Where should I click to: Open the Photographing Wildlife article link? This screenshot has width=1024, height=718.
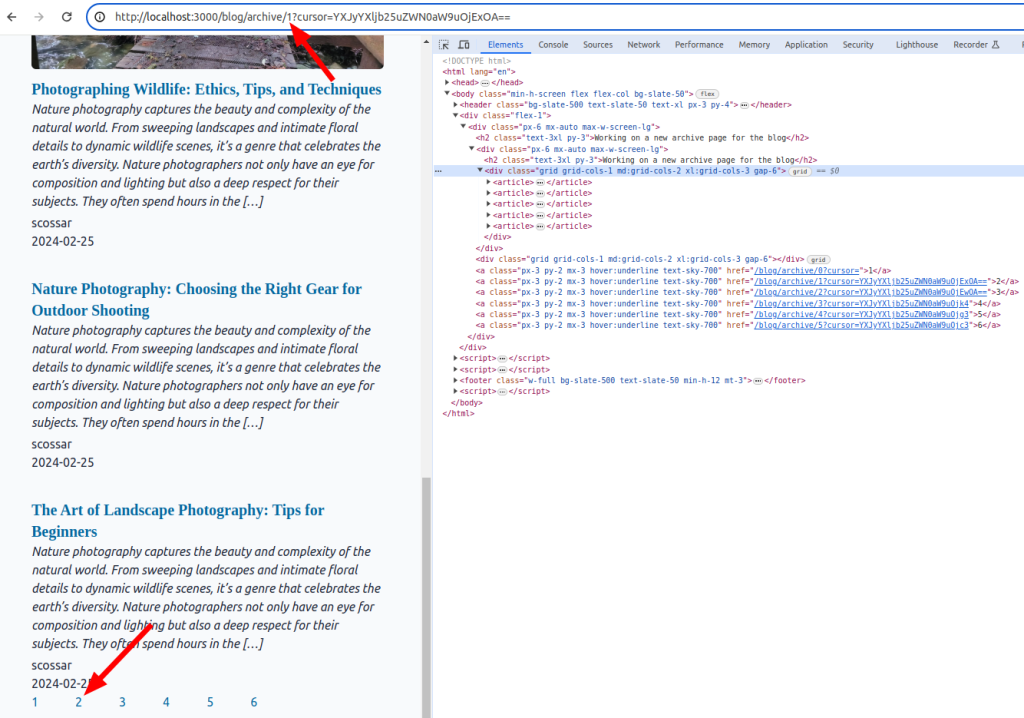coord(206,90)
